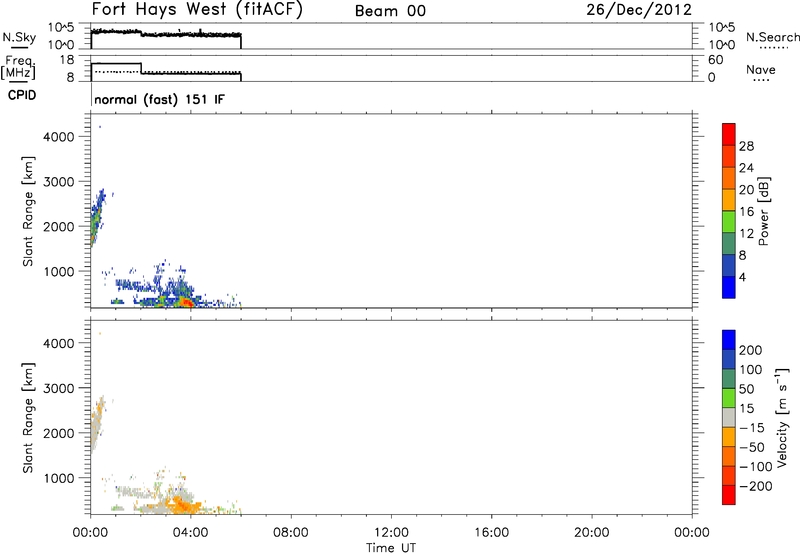This screenshot has width=800, height=554.
Task: Click the '18' frequency axis label
Action: point(67,60)
